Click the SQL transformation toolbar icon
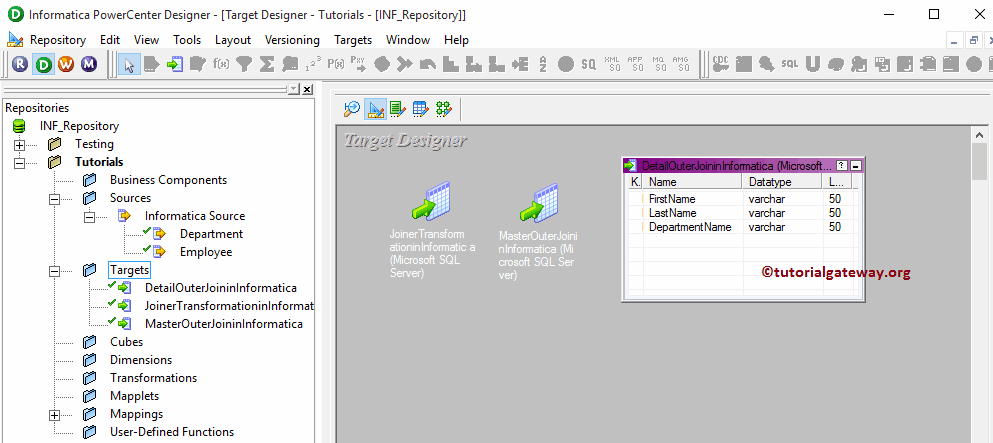 (x=790, y=64)
